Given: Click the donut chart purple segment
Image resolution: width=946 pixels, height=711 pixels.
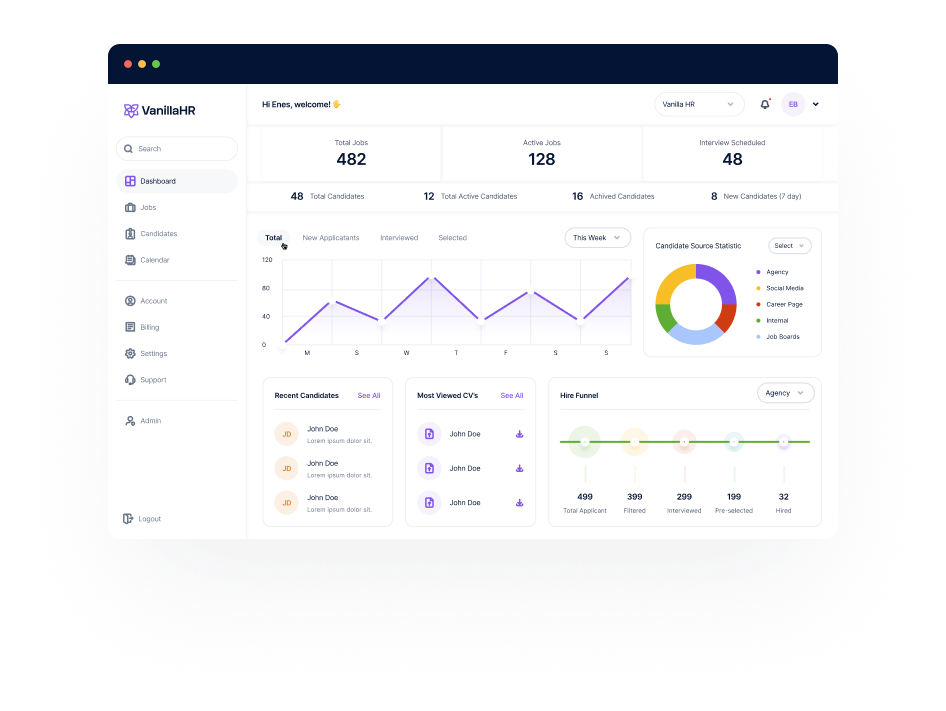Looking at the screenshot, I should [721, 282].
